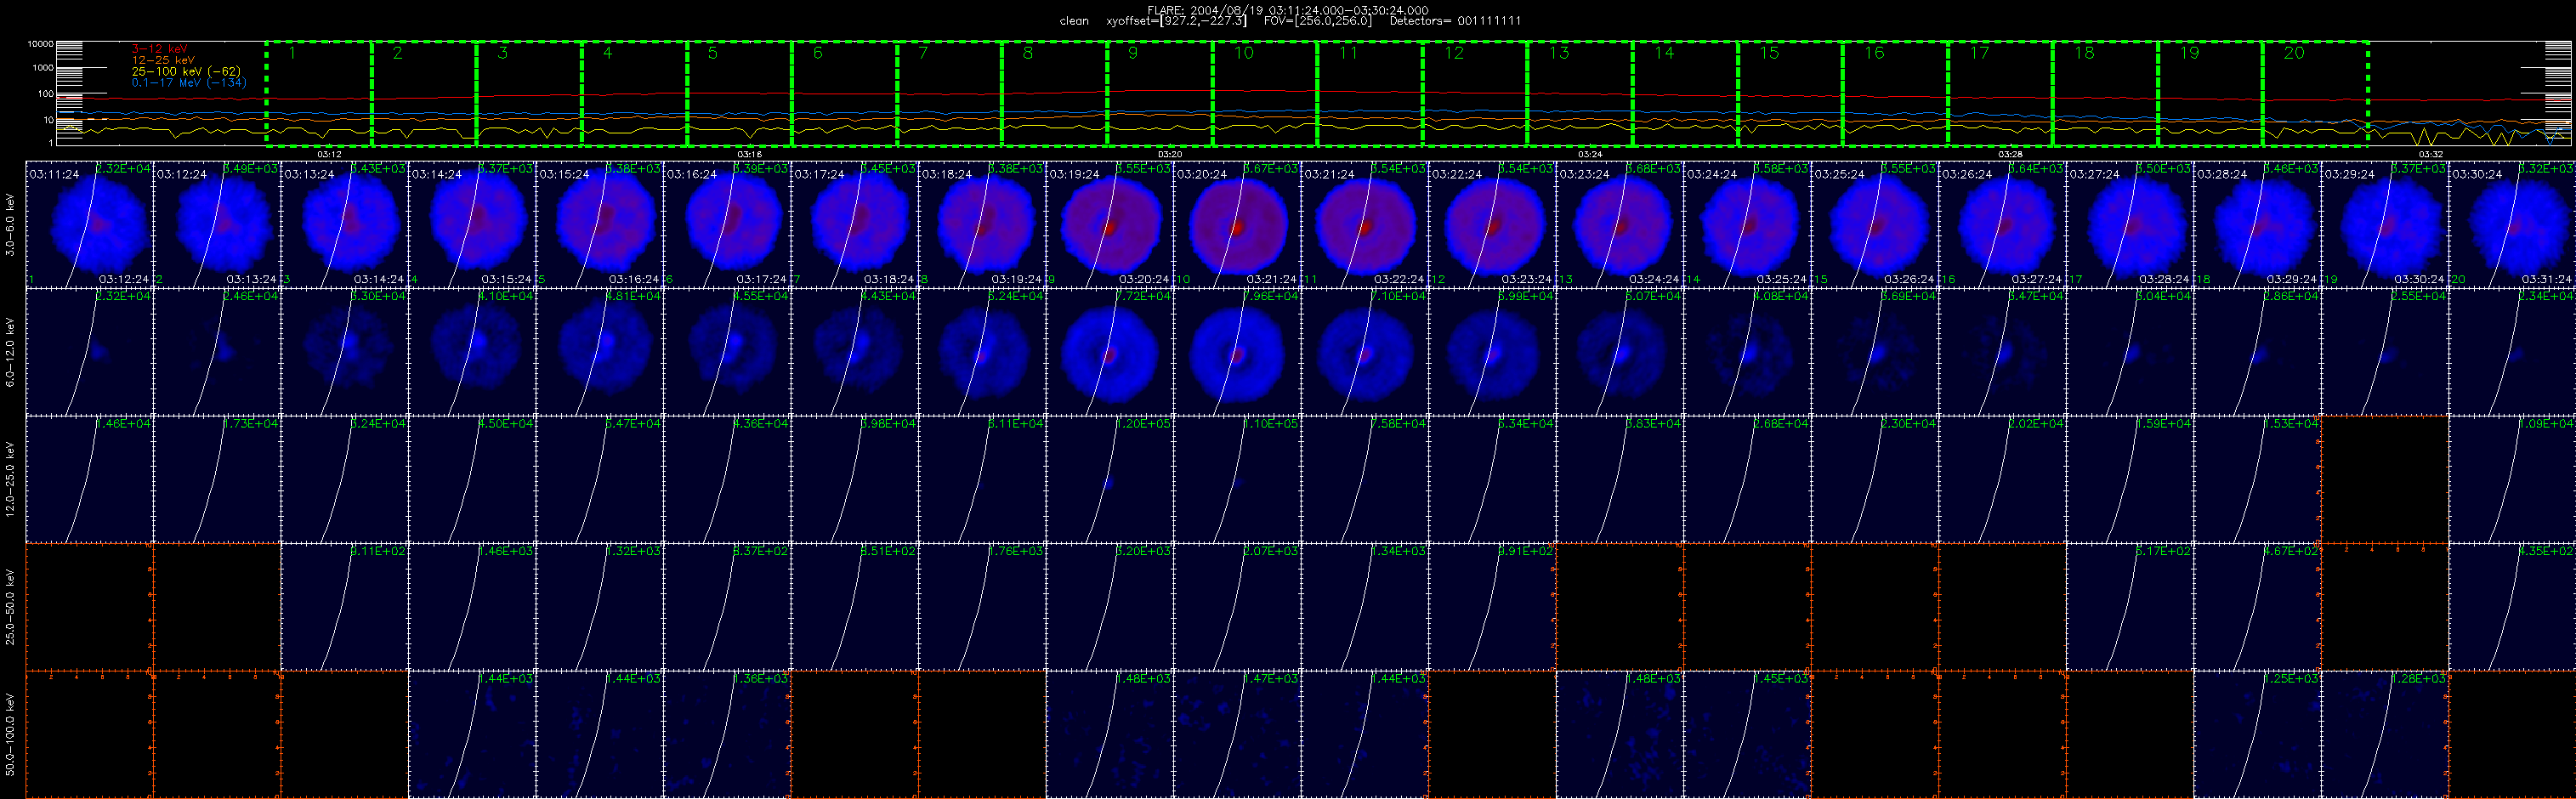The height and width of the screenshot is (799, 2576).
Task: Click interval 1 in the light curve plot
Action: click(318, 94)
